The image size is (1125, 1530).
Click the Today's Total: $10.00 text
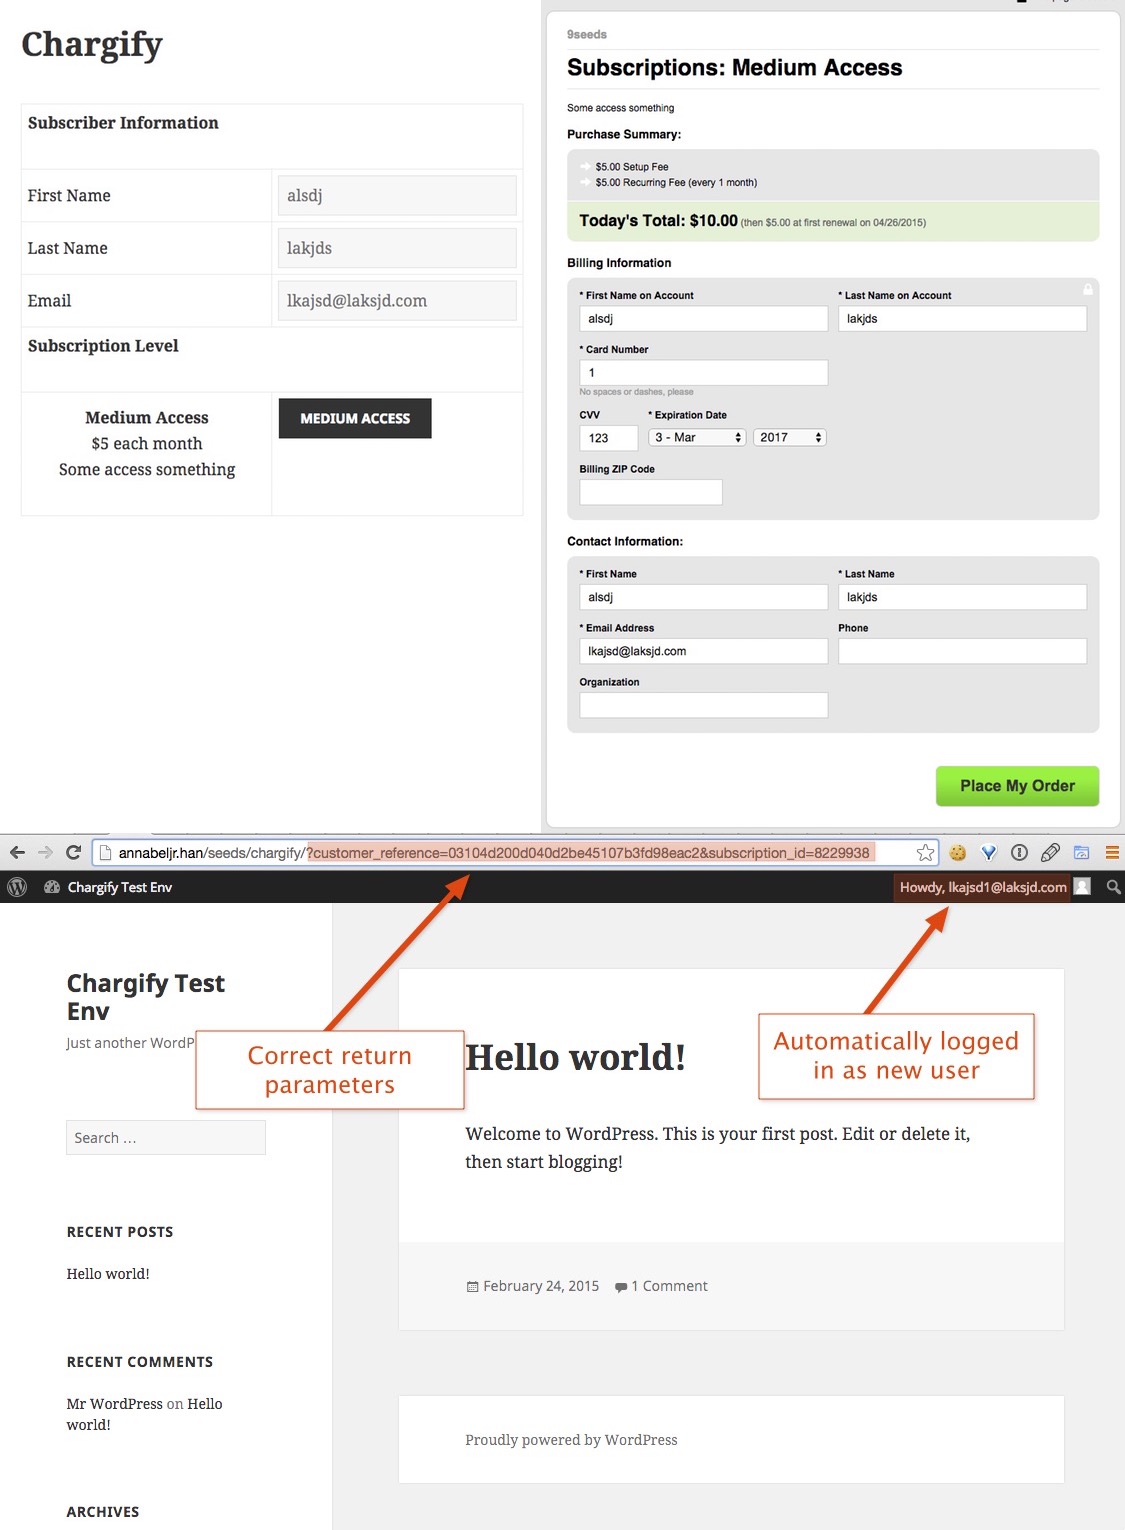658,221
